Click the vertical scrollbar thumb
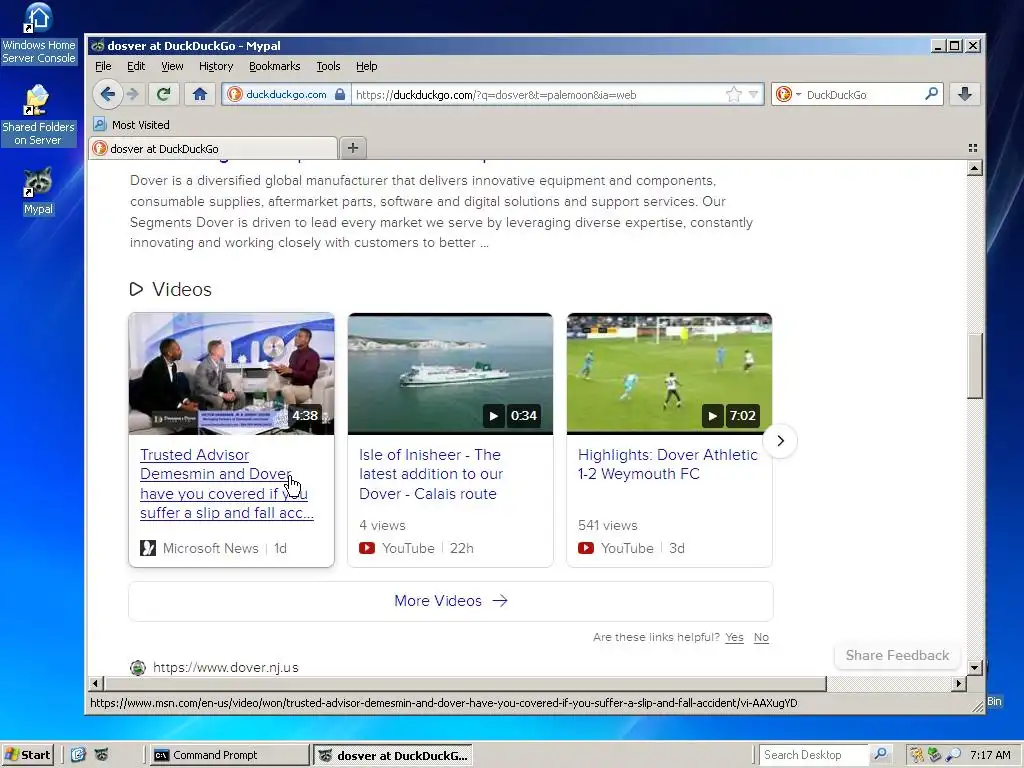The height and width of the screenshot is (768, 1024). coord(974,366)
